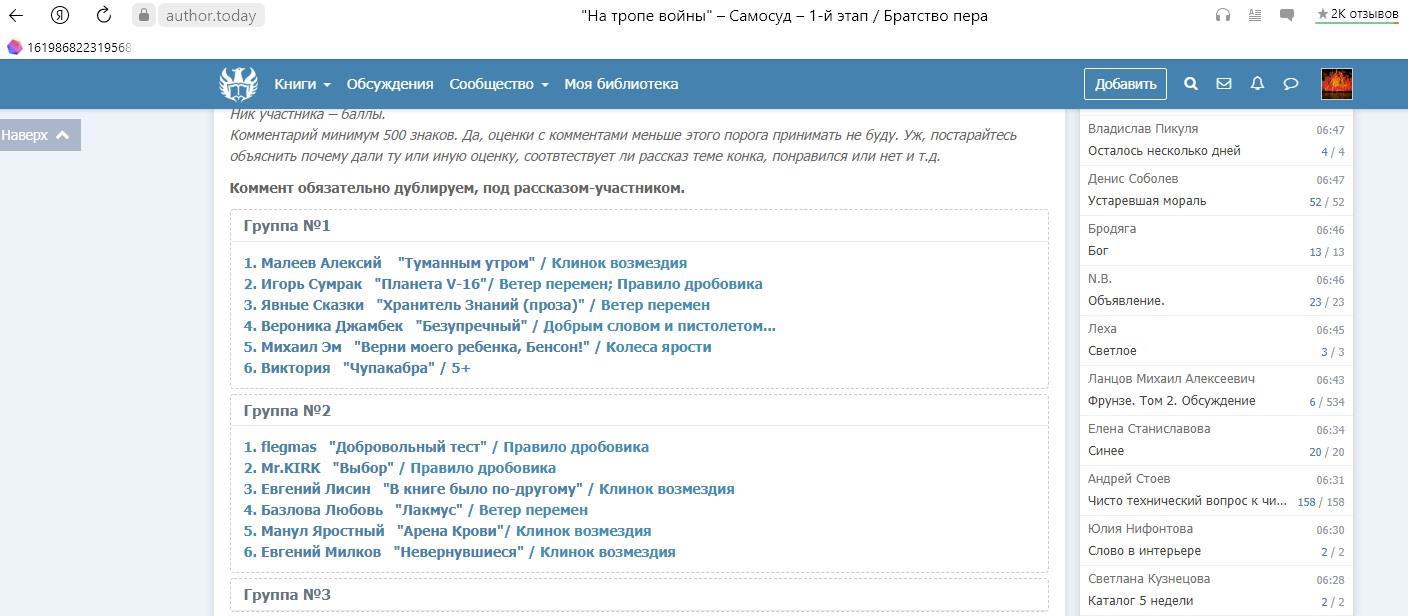Click the headphones icon in browser bar
Screen dimensions: 1408x616
point(1222,15)
